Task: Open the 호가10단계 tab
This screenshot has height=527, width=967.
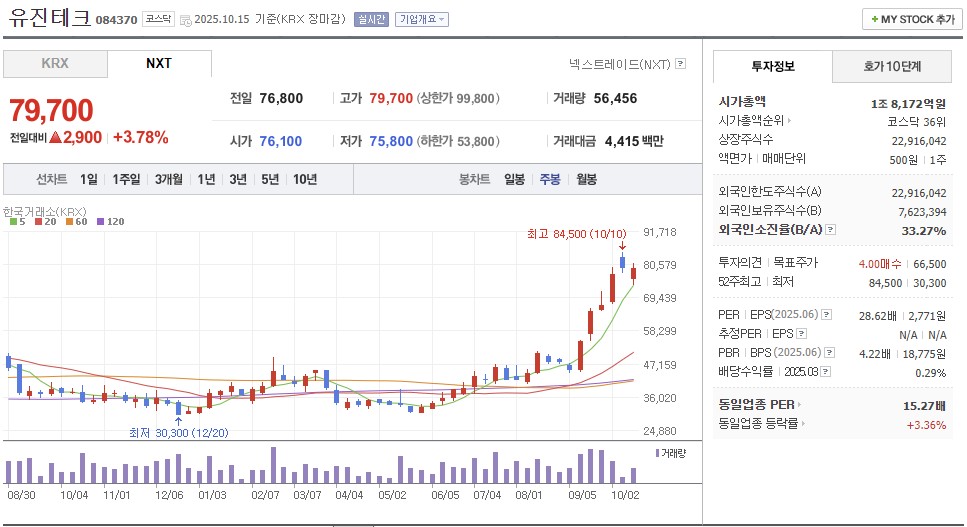Action: tap(892, 67)
